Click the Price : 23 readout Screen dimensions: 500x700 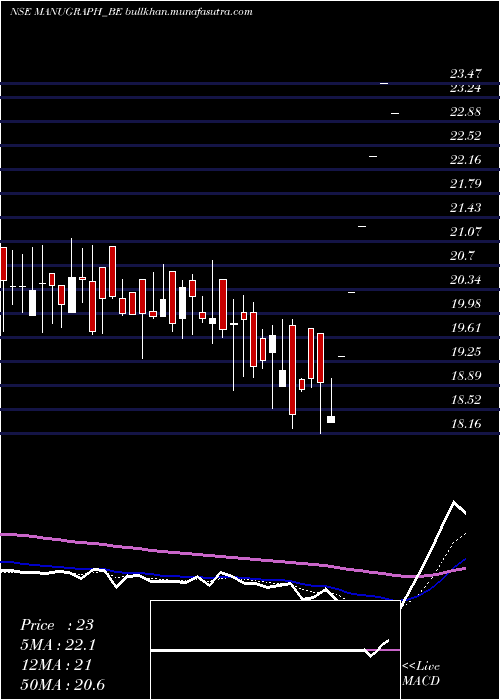[57, 625]
